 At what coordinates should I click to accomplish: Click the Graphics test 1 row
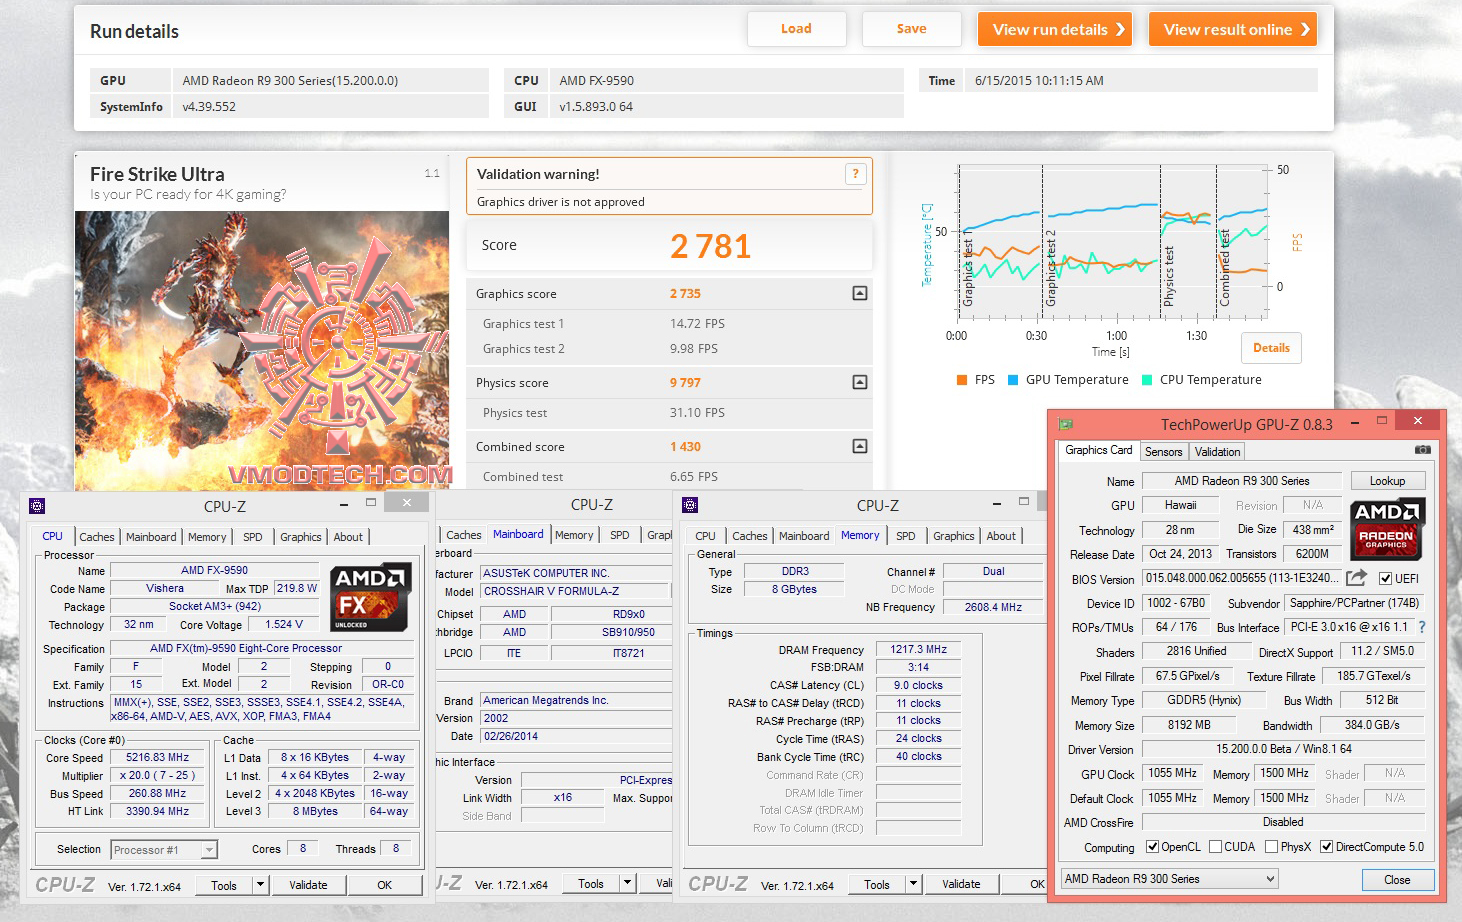coord(670,324)
